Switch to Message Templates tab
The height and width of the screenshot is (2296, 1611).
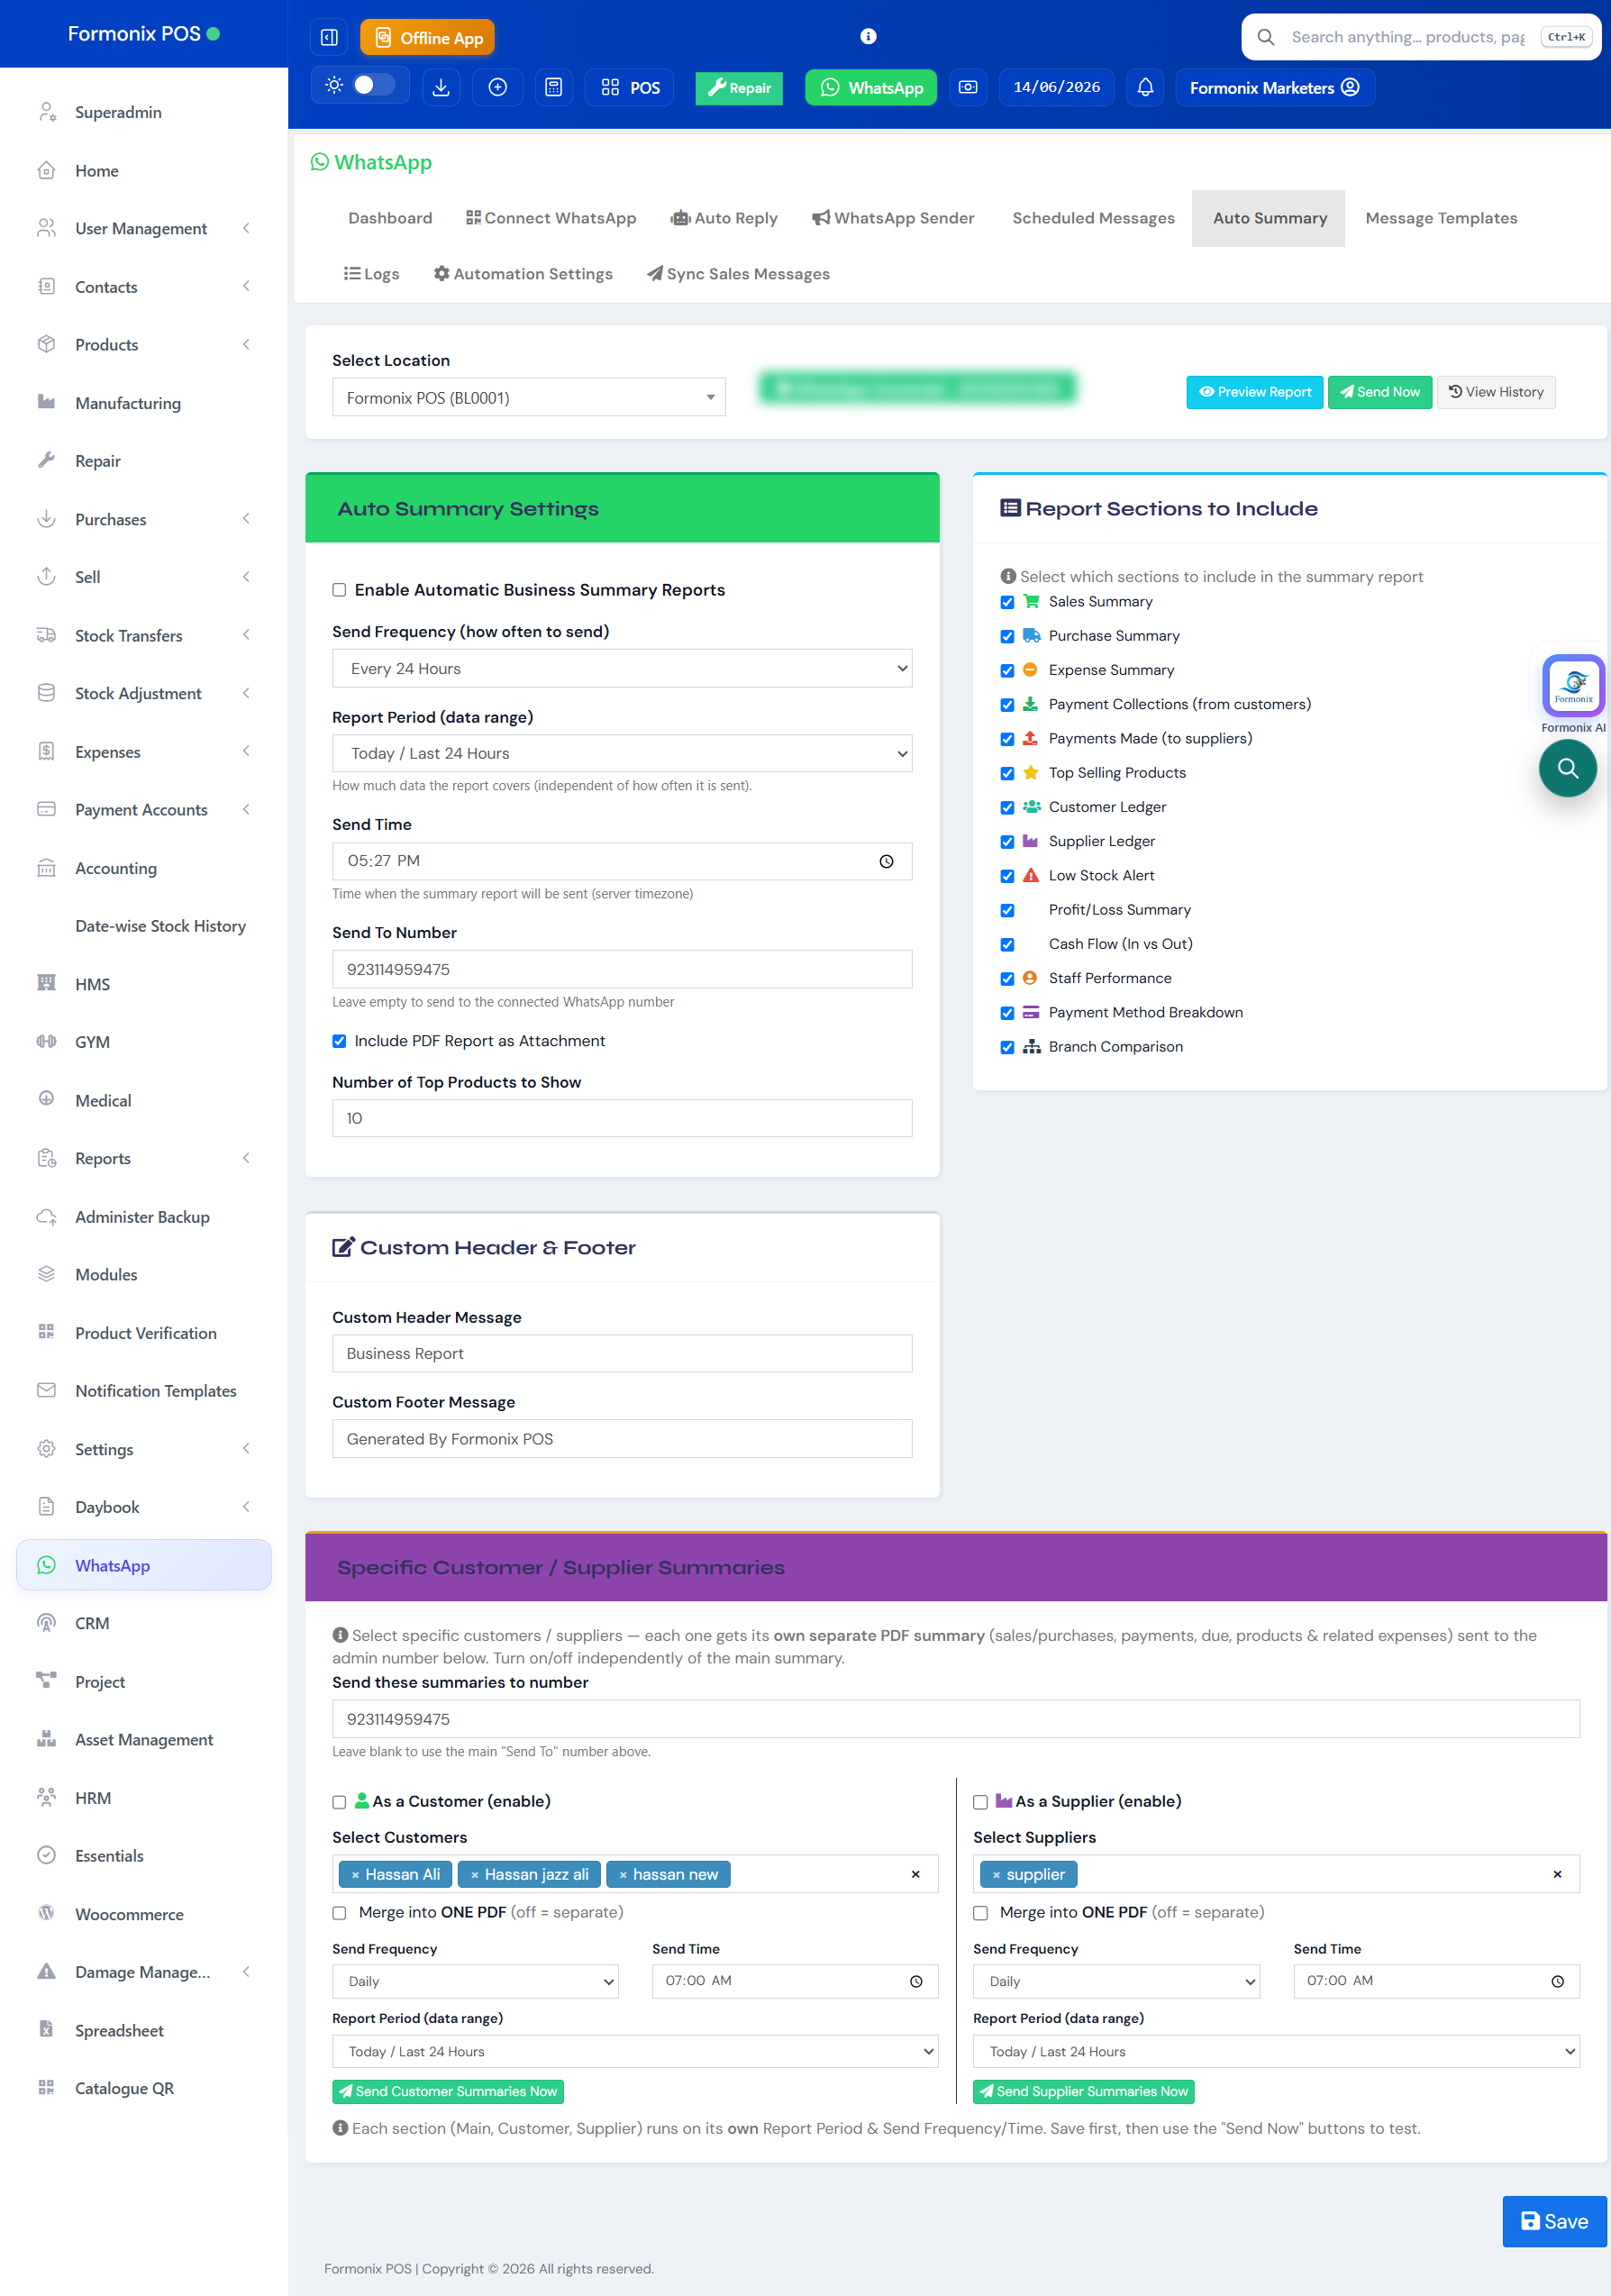[1441, 218]
